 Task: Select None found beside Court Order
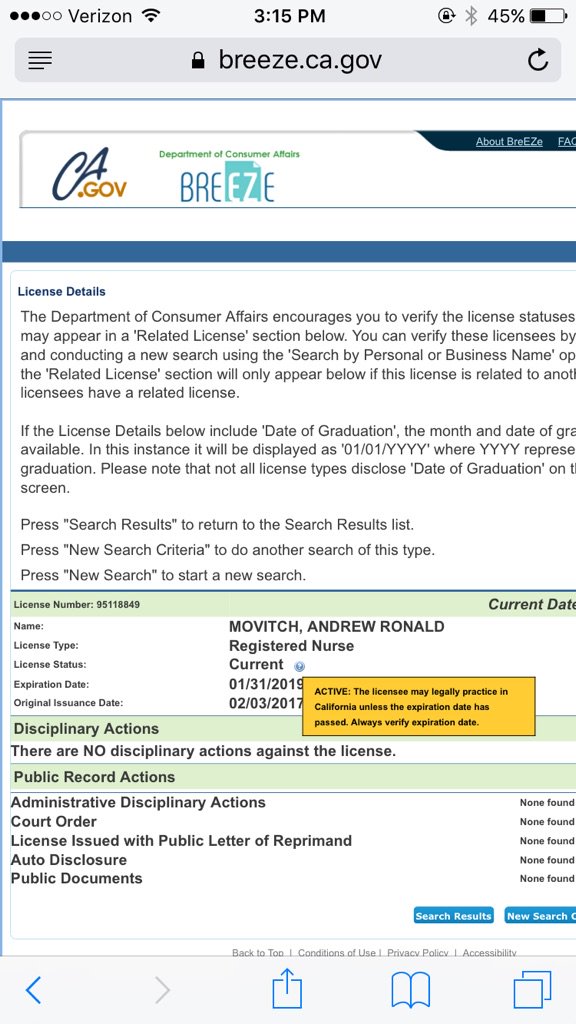click(547, 822)
